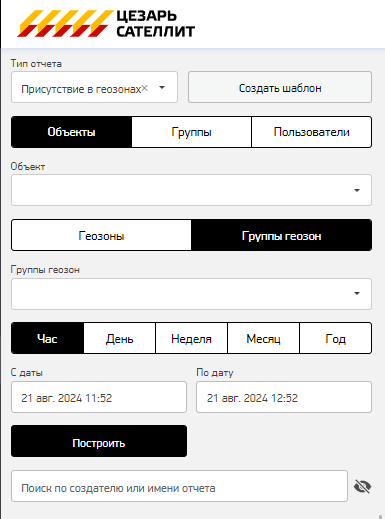385x519 pixels.
Task: Choose the Месяц period
Action: pos(263,339)
